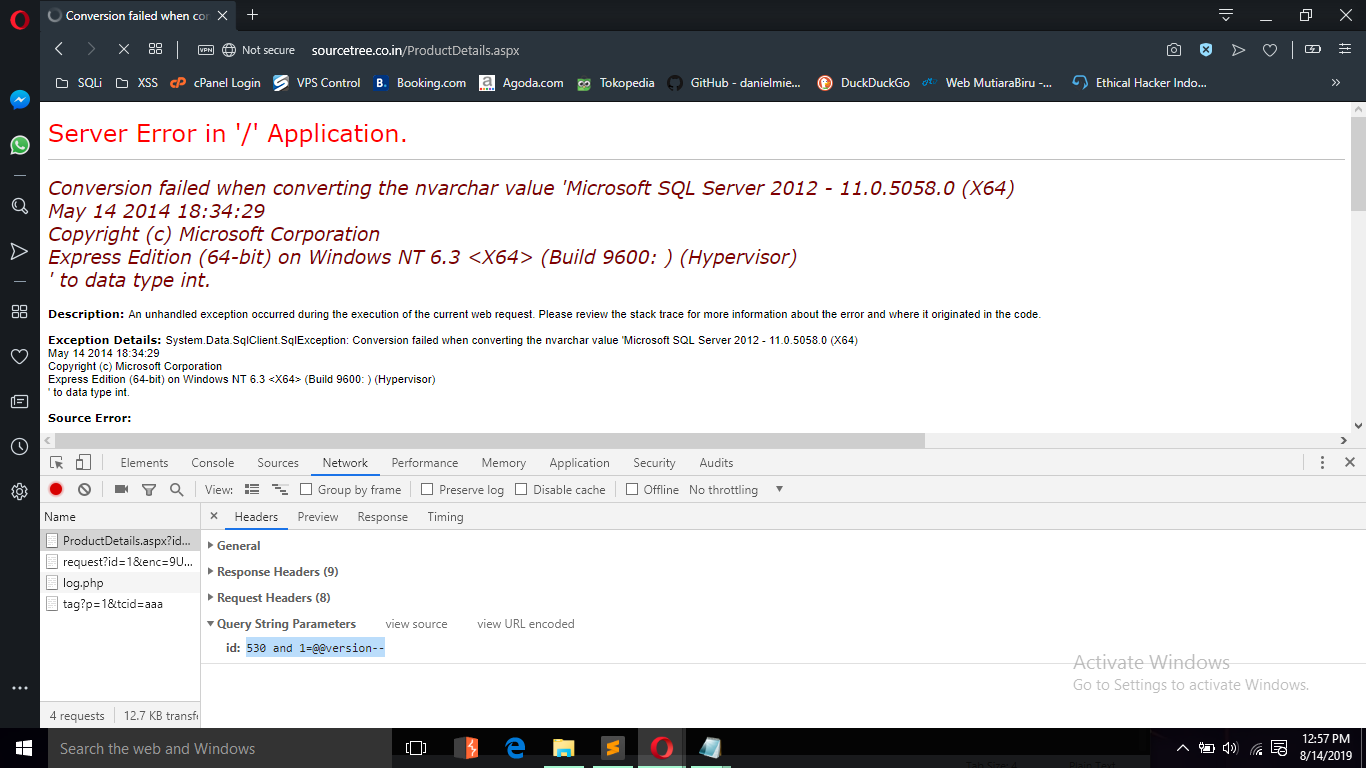Stop loading the page with the X button
This screenshot has height=768, width=1366.
[x=123, y=49]
